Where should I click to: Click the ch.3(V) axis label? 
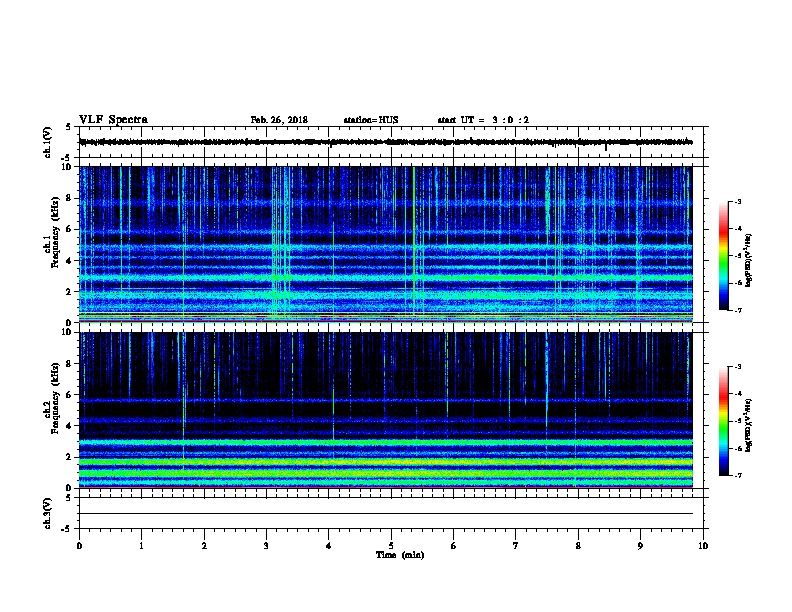48,513
